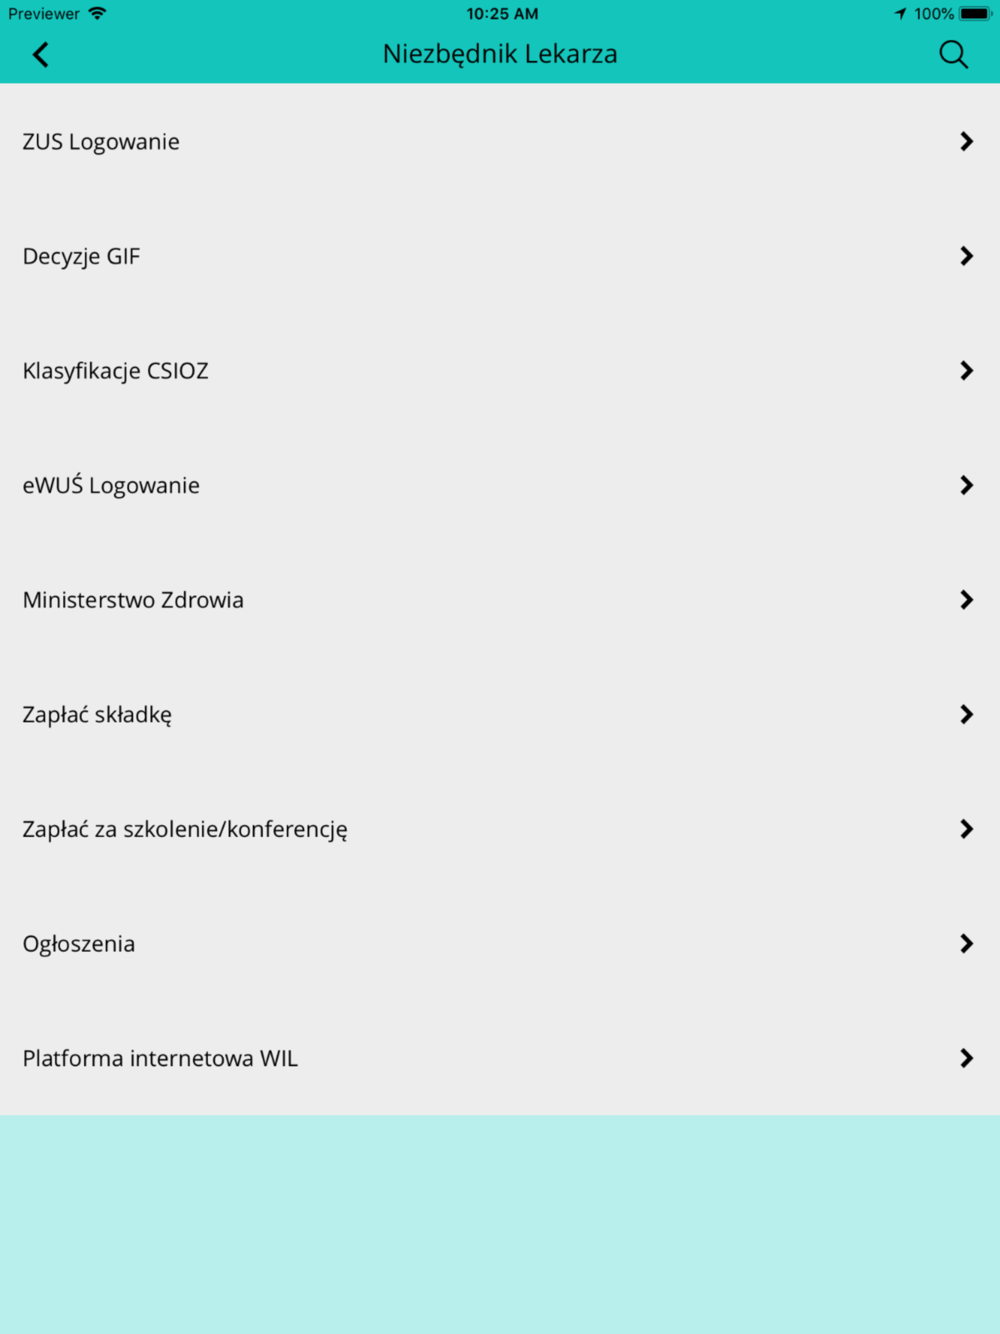
Task: Tap the arrow next to Platforma internetowa WIL
Action: click(966, 1058)
